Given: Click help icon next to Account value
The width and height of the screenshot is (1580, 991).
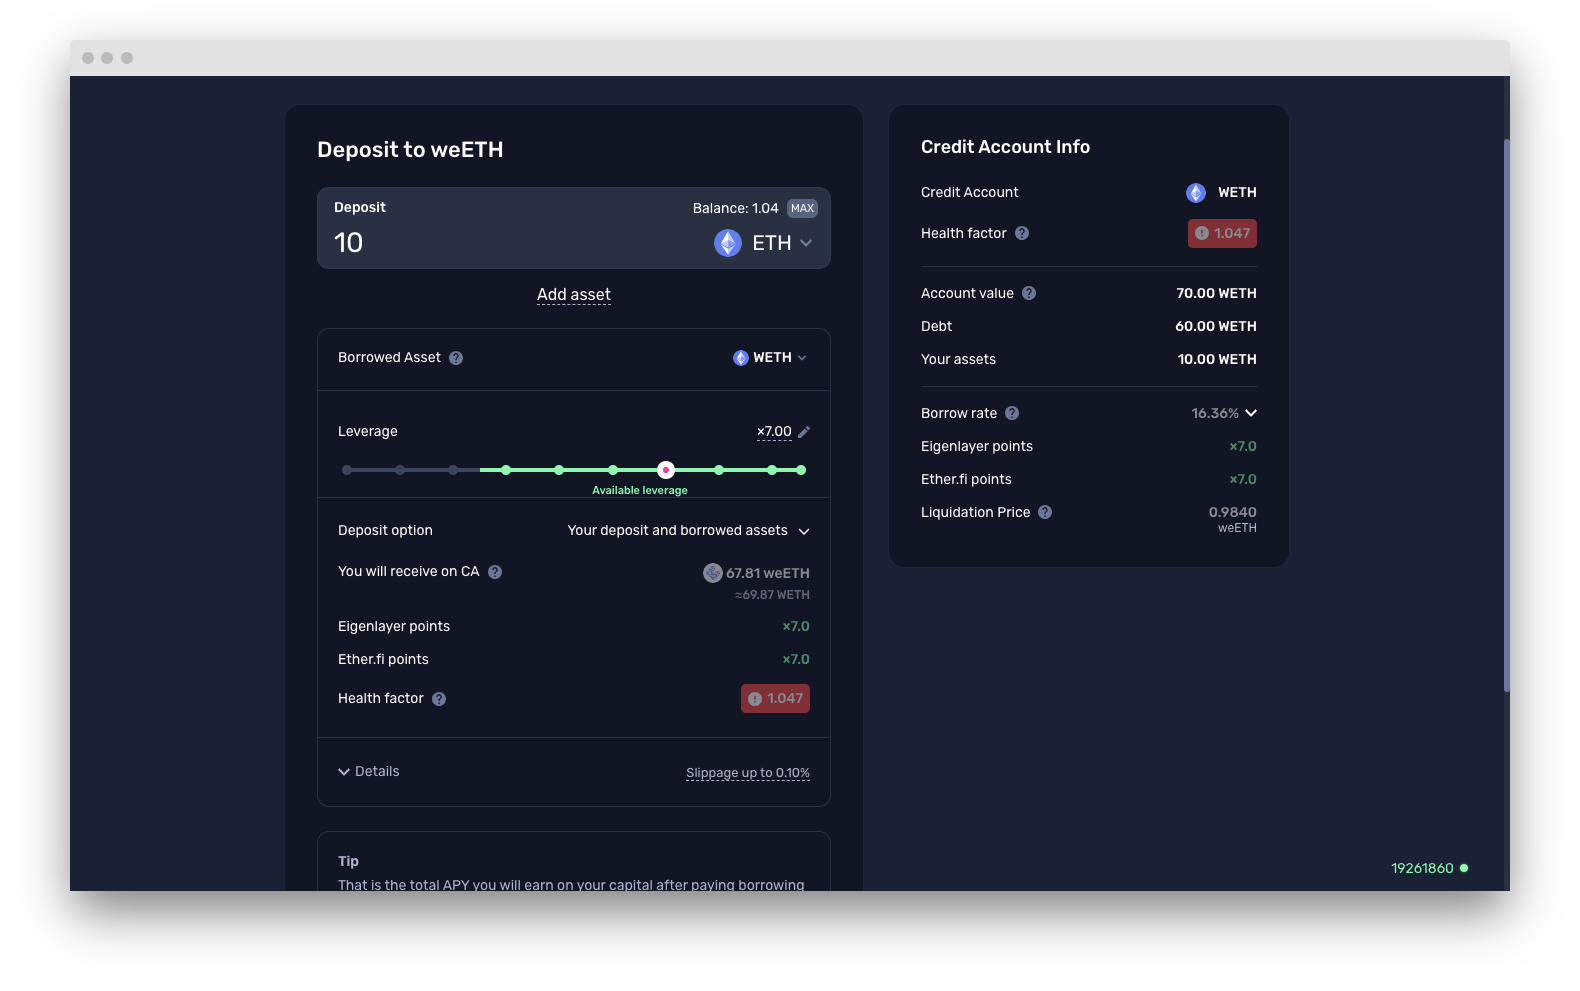Looking at the screenshot, I should point(1029,293).
